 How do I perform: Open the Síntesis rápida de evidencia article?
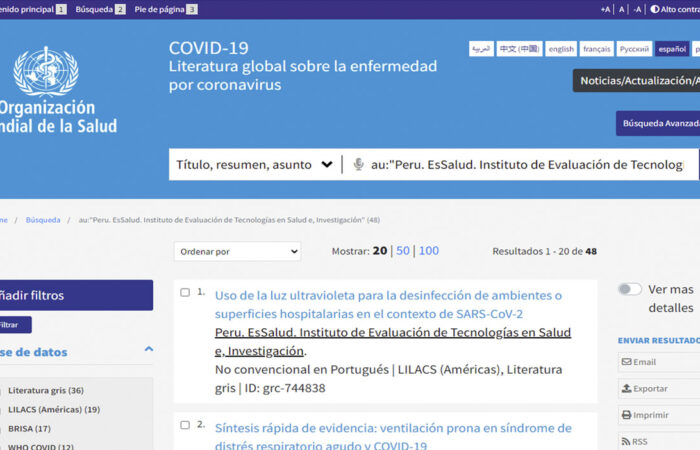click(393, 436)
